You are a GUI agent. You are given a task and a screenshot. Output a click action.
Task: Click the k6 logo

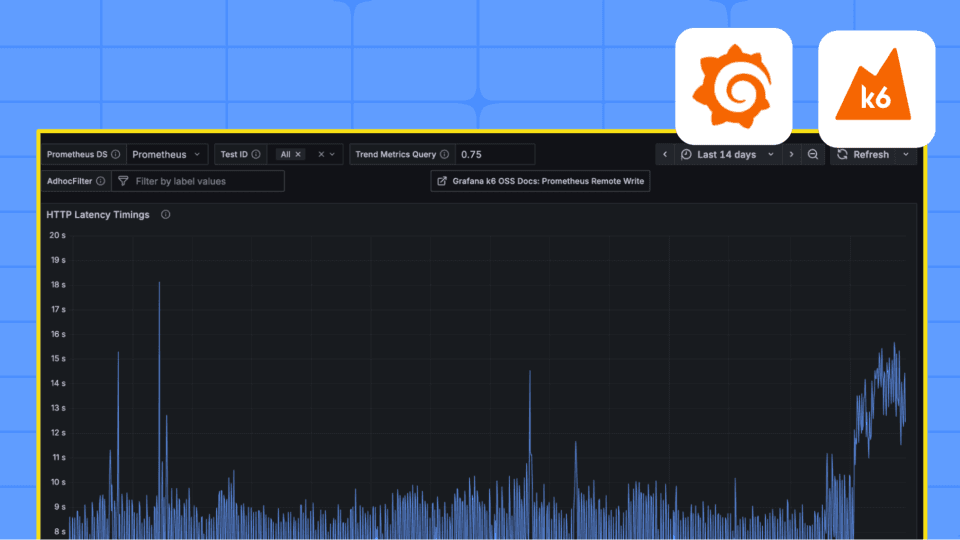876,89
